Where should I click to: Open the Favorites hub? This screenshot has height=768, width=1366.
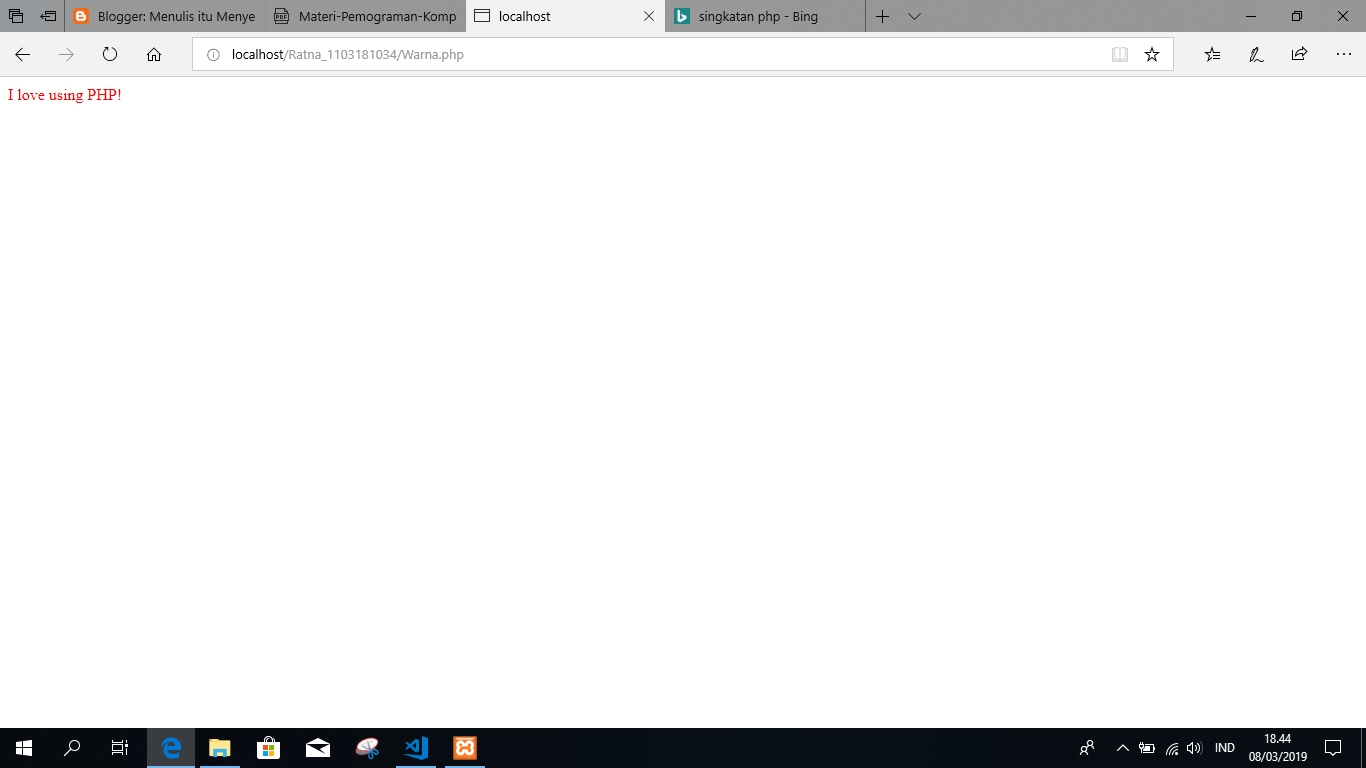click(x=1212, y=55)
